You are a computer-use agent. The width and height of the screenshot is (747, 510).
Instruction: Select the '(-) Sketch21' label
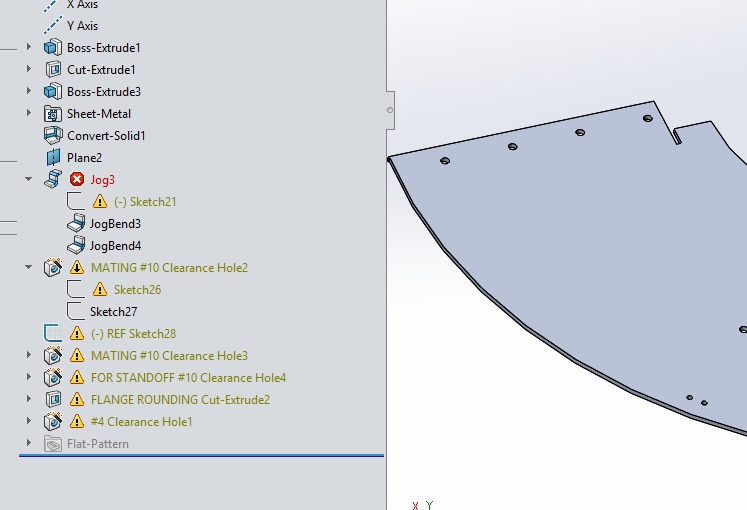coord(145,202)
